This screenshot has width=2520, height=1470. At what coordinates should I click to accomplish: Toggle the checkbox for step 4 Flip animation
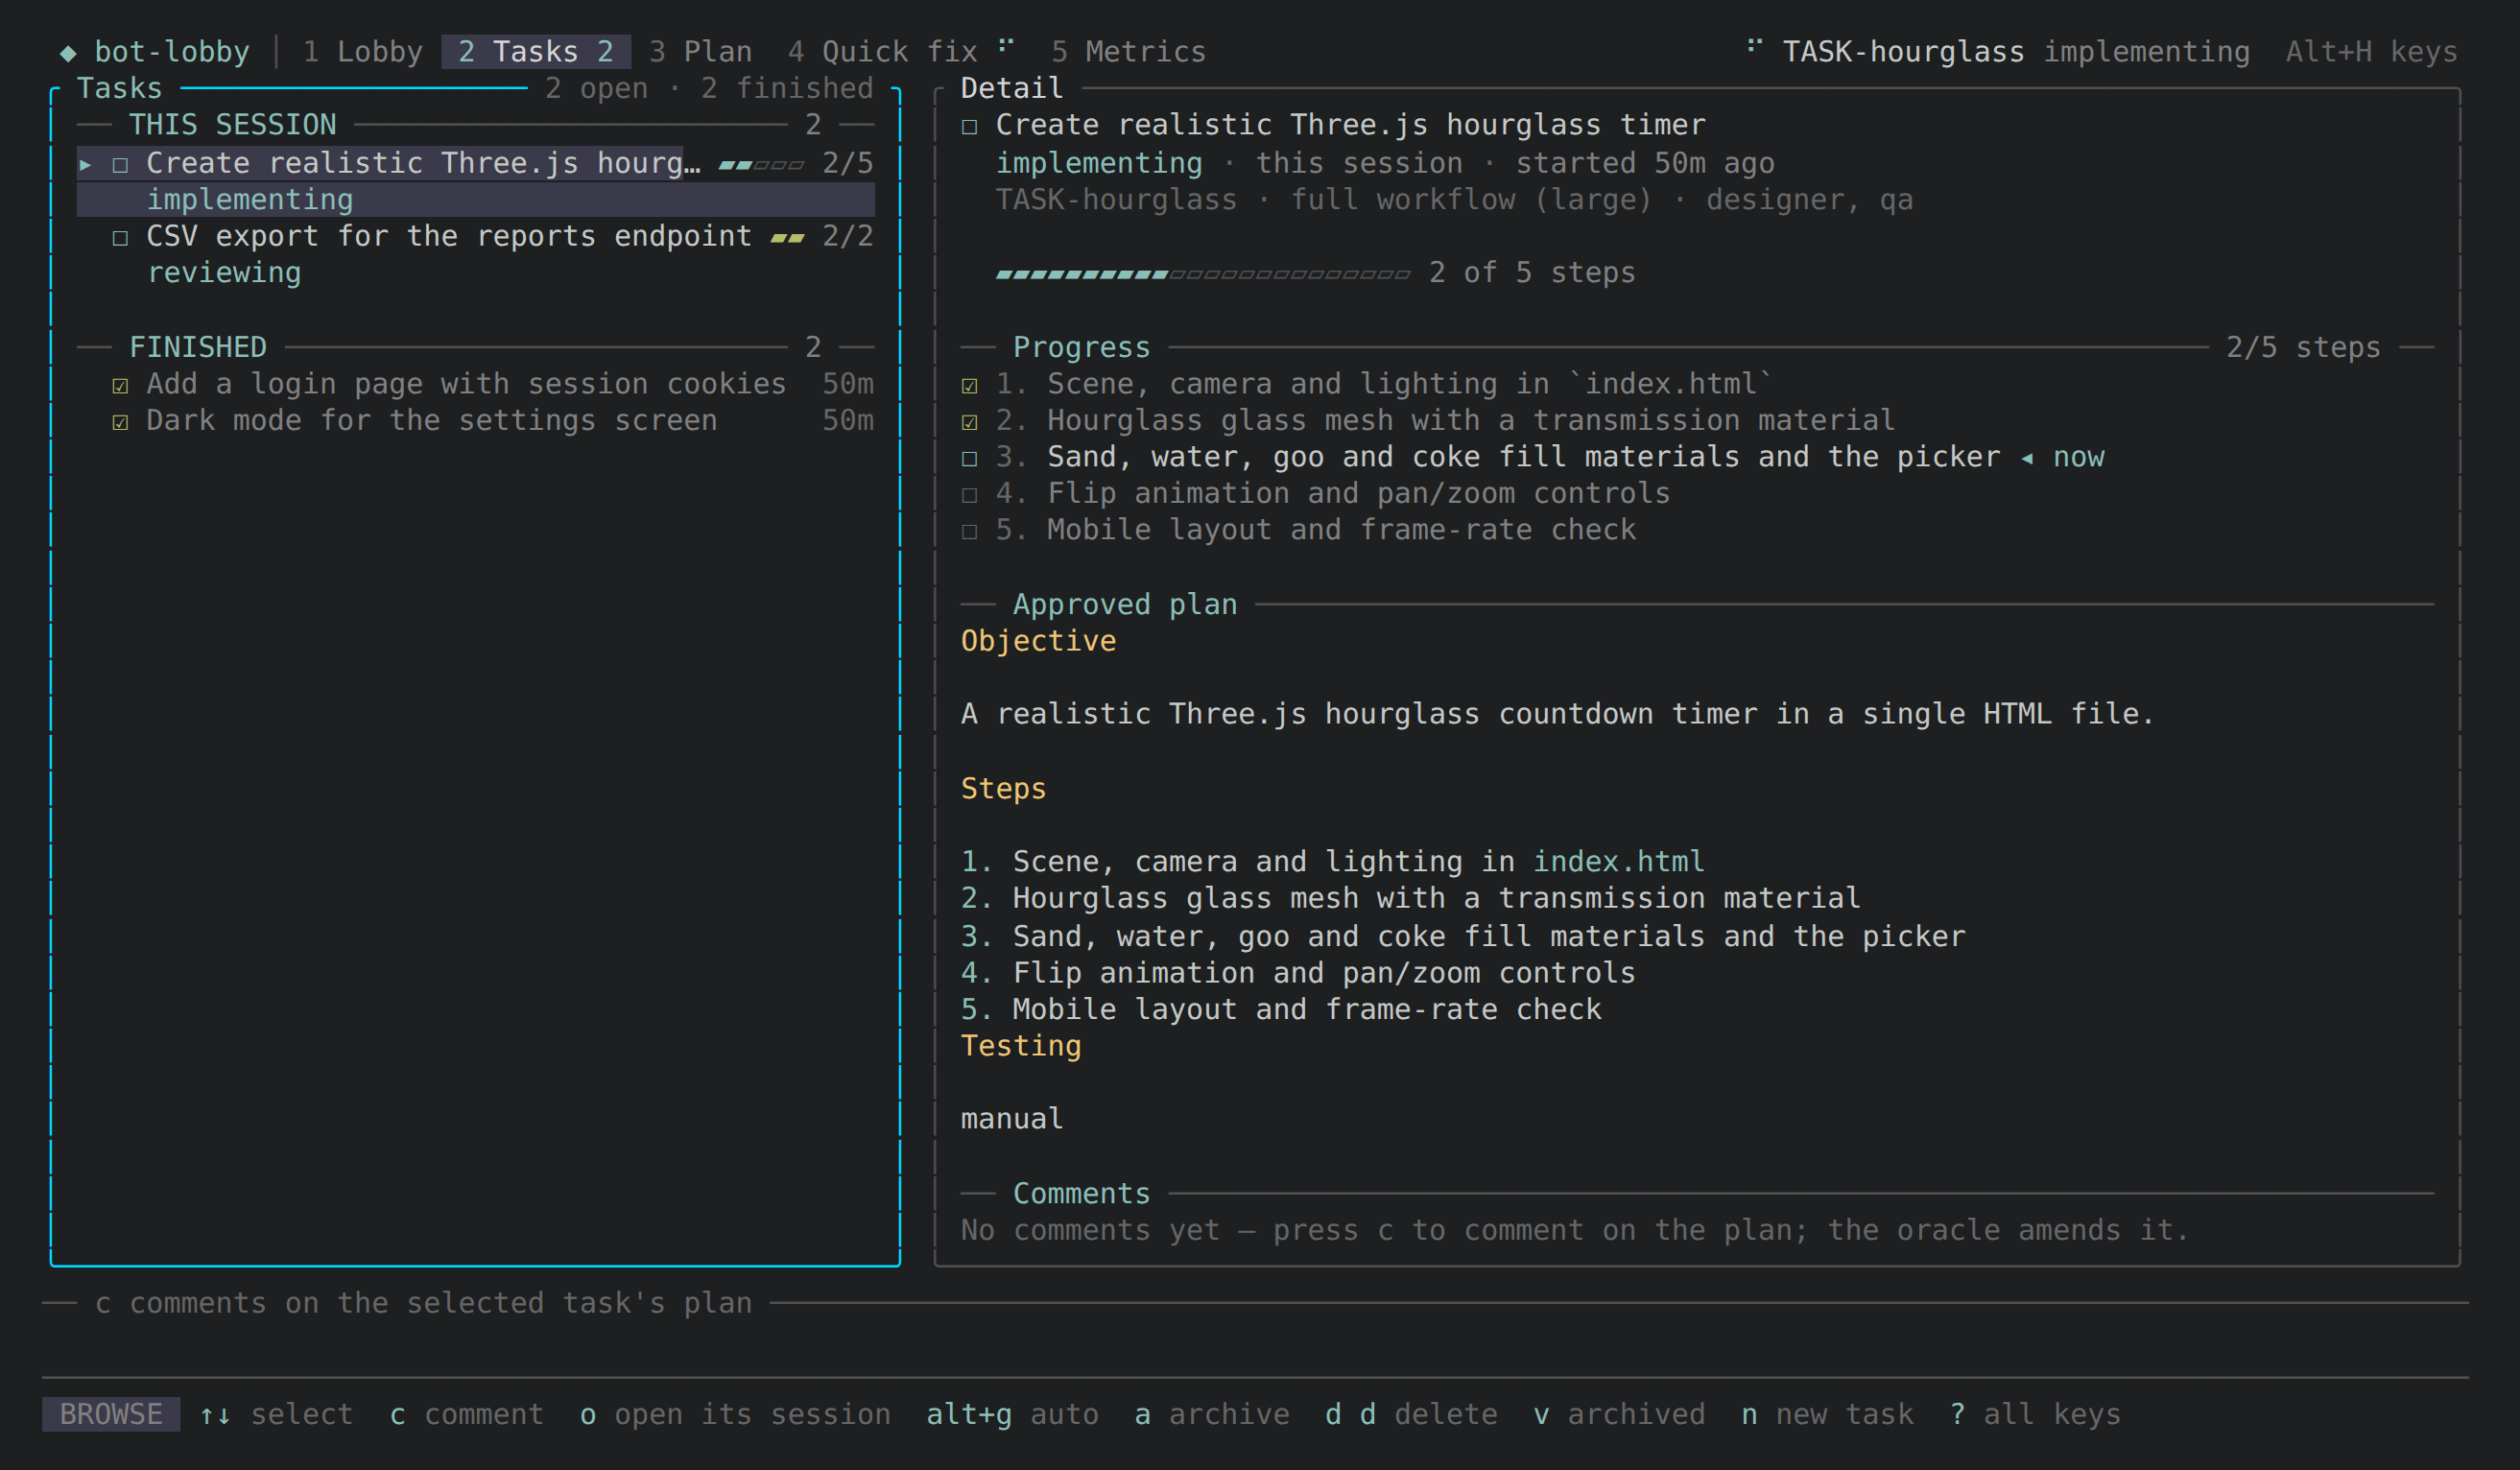(970, 495)
